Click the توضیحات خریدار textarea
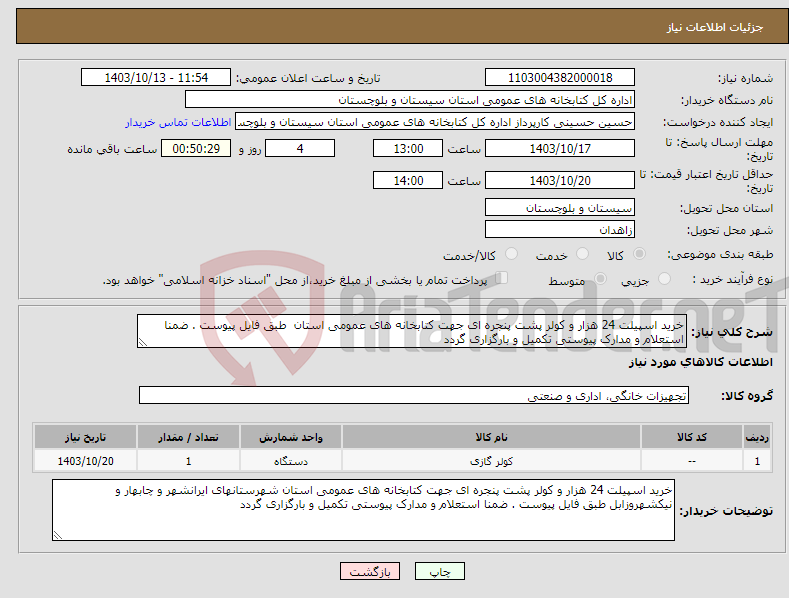Screen dimensions: 789x598 (x=363, y=510)
